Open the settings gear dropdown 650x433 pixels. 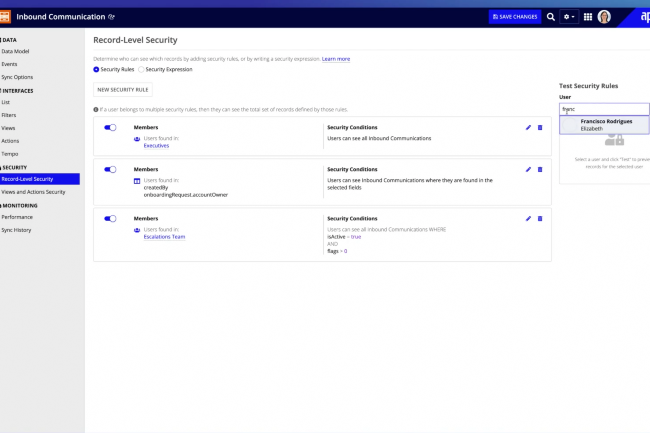(568, 17)
